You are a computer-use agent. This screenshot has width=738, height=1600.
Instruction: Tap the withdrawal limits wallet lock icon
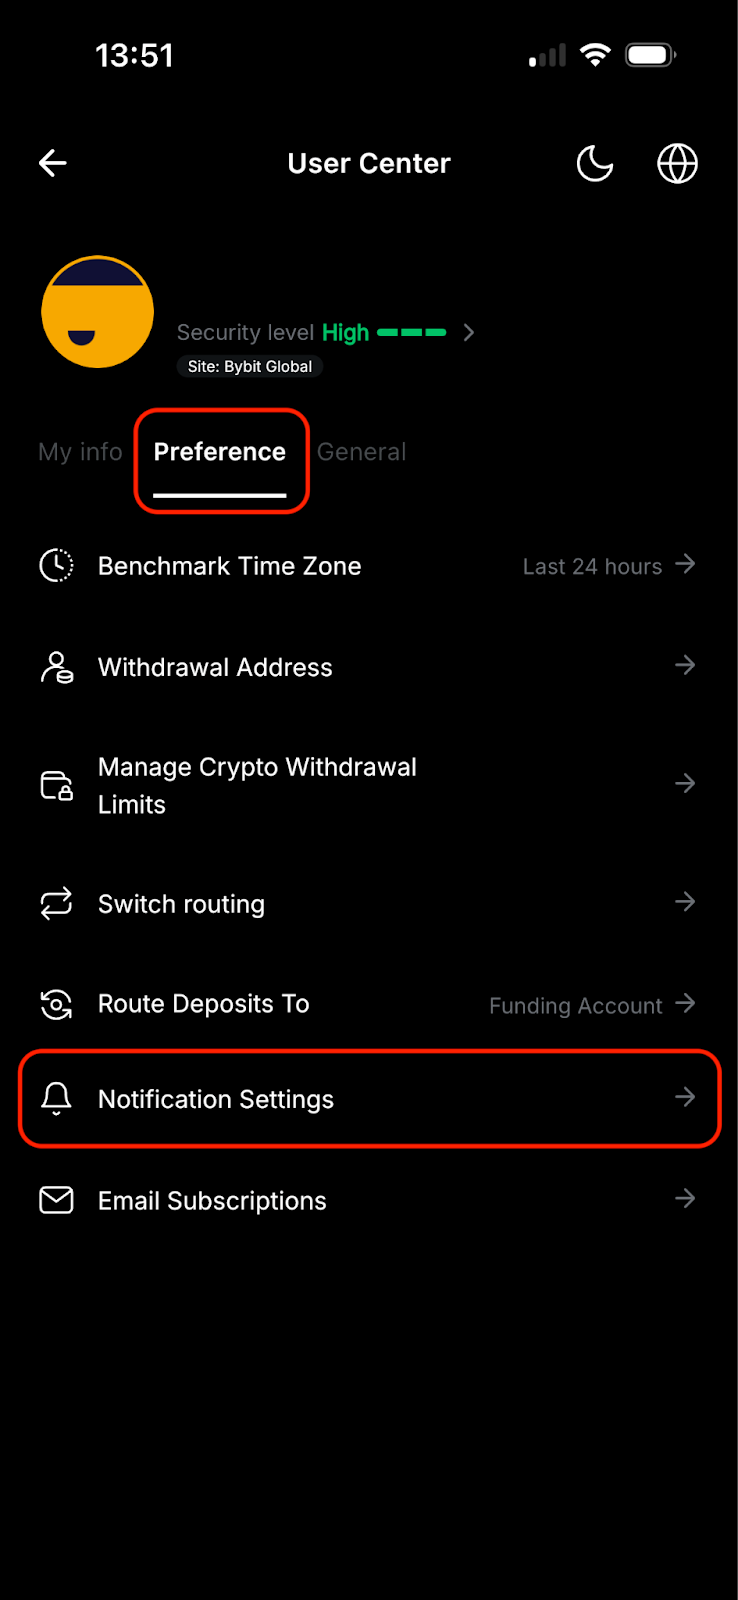pyautogui.click(x=57, y=786)
